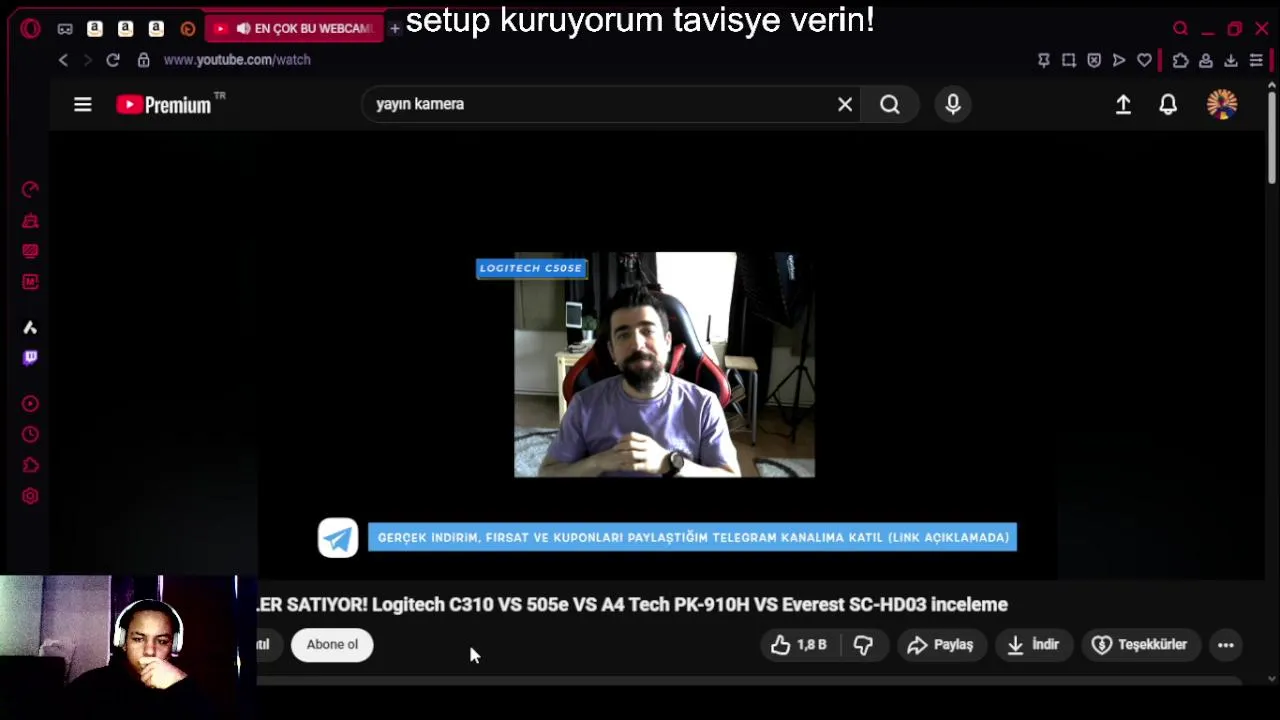Switch to the orange circular-arrow pinned tab
The height and width of the screenshot is (720, 1280).
(187, 29)
